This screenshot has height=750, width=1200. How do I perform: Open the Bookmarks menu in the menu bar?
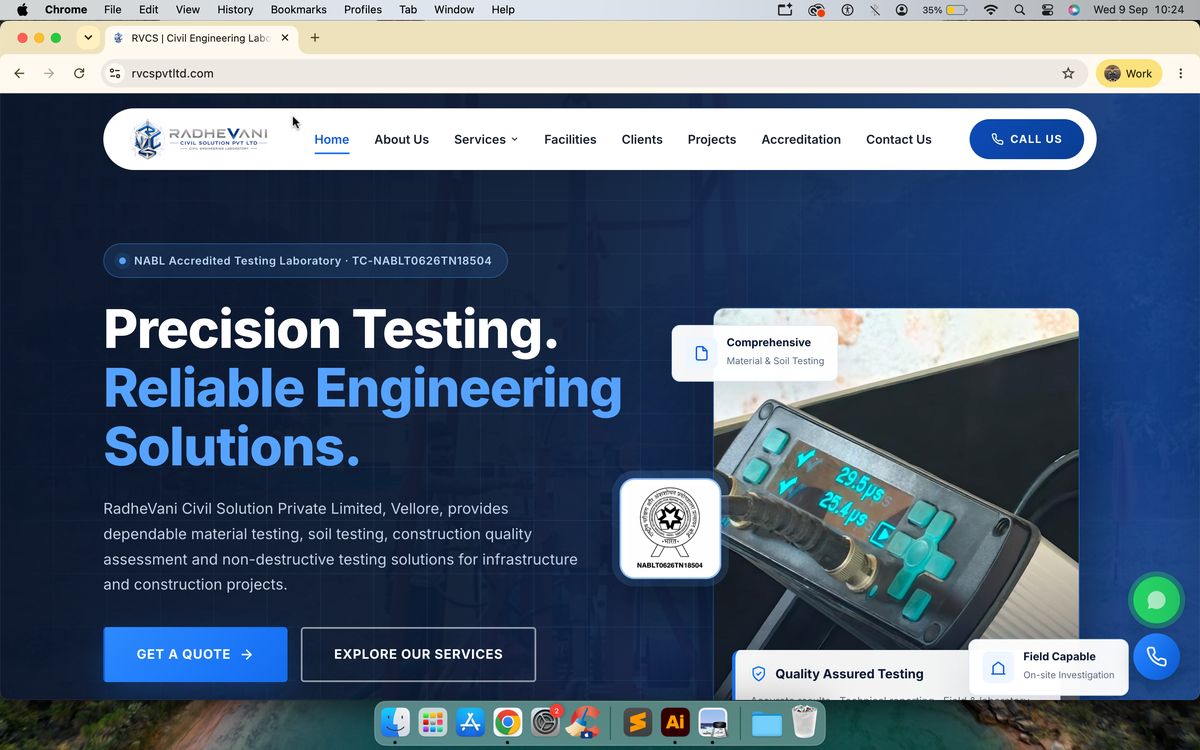(x=299, y=10)
